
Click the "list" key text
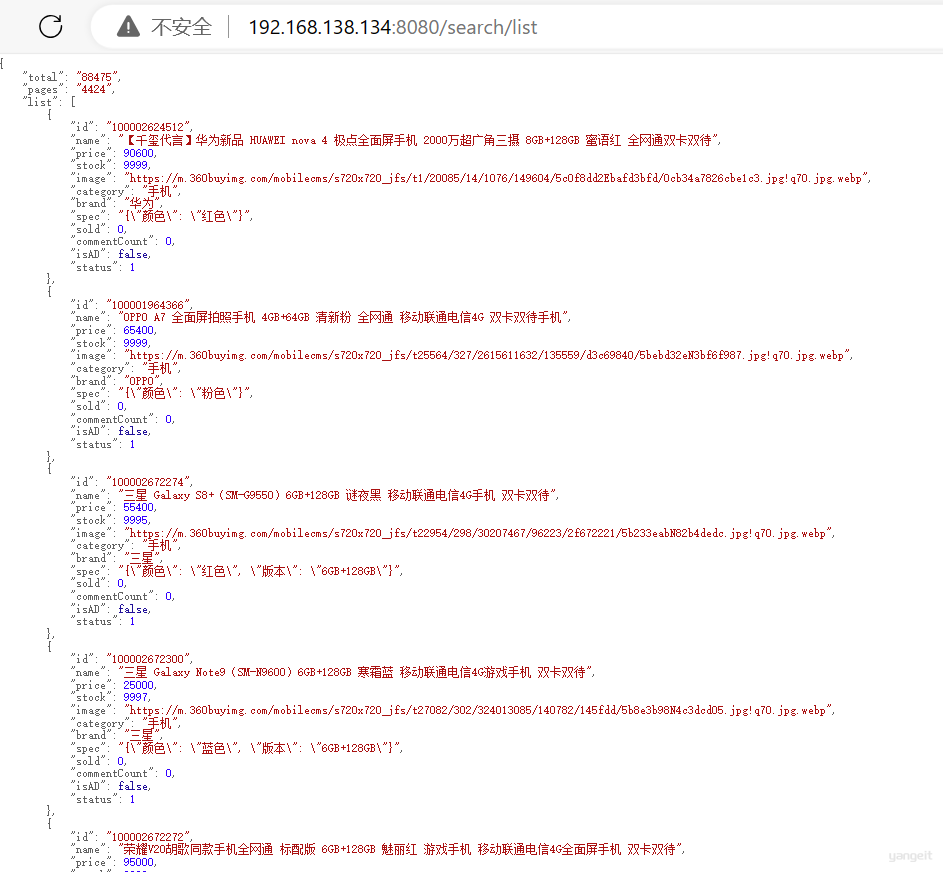tap(40, 102)
